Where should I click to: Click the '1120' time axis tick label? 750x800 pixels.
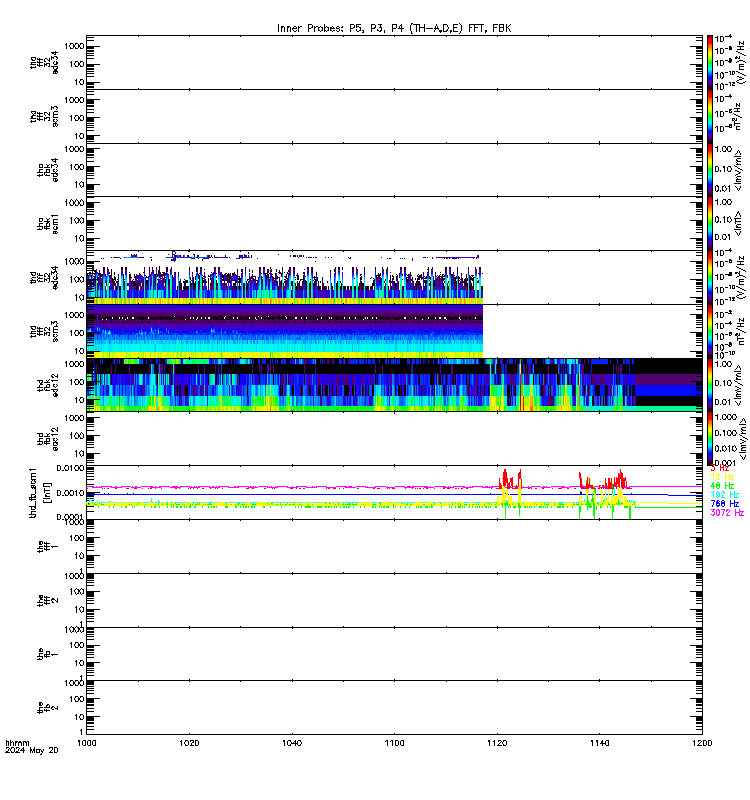point(497,743)
